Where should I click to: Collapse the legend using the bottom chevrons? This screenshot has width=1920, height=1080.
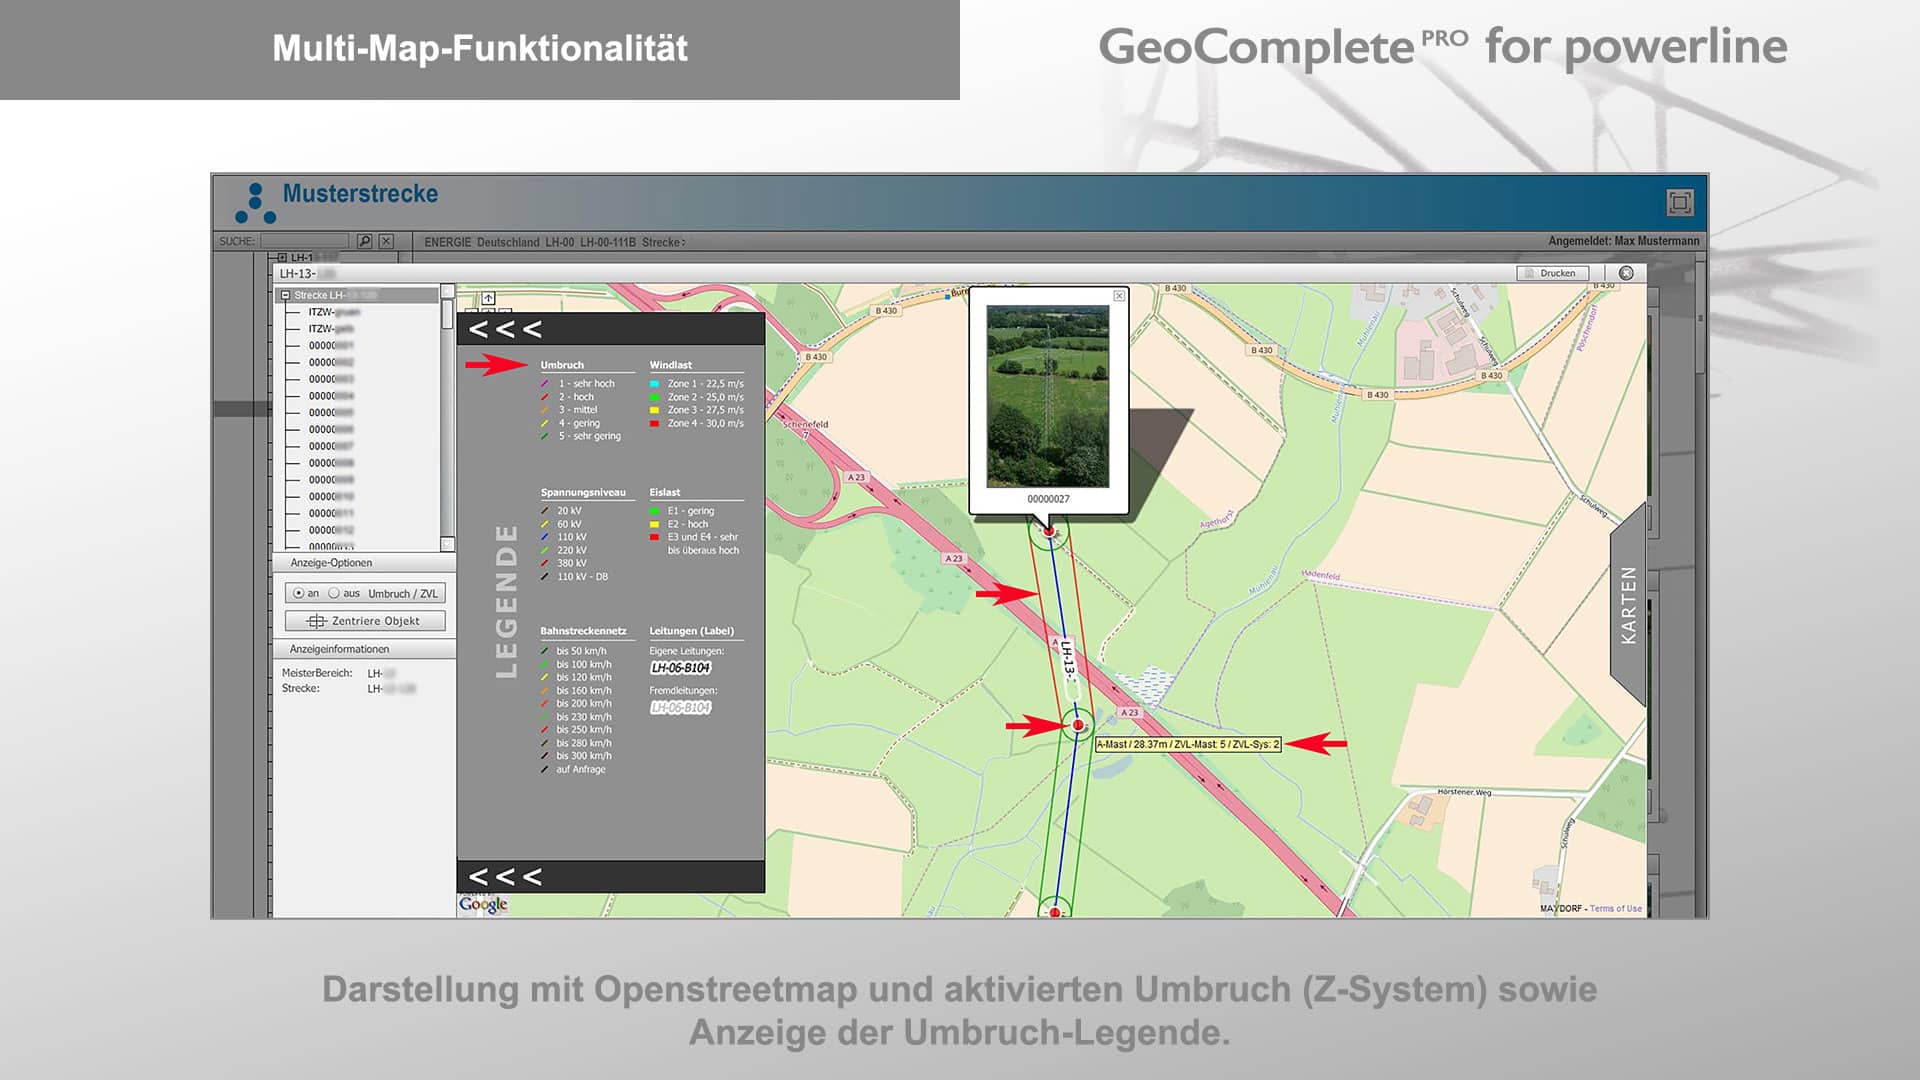505,876
